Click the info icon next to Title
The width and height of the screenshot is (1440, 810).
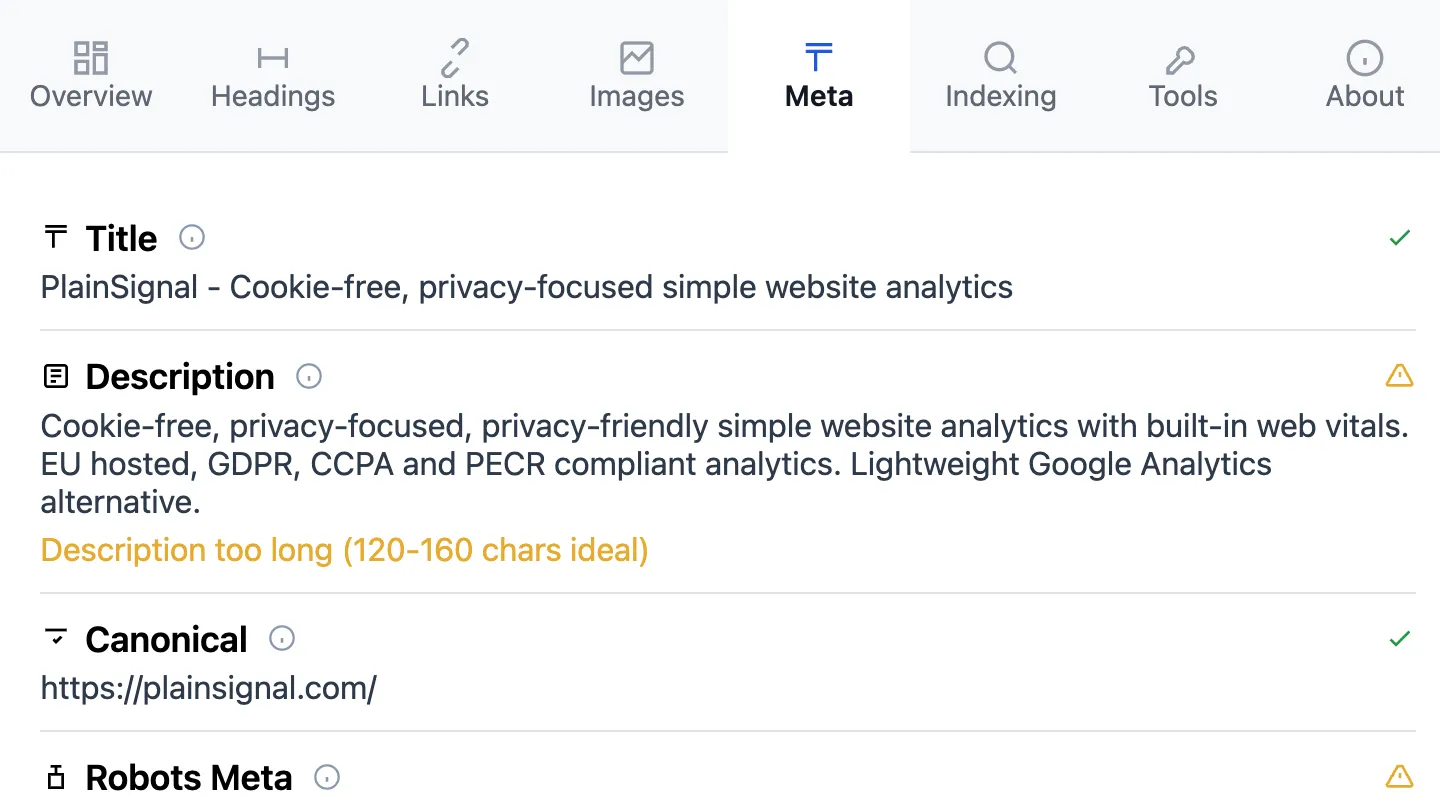(192, 238)
